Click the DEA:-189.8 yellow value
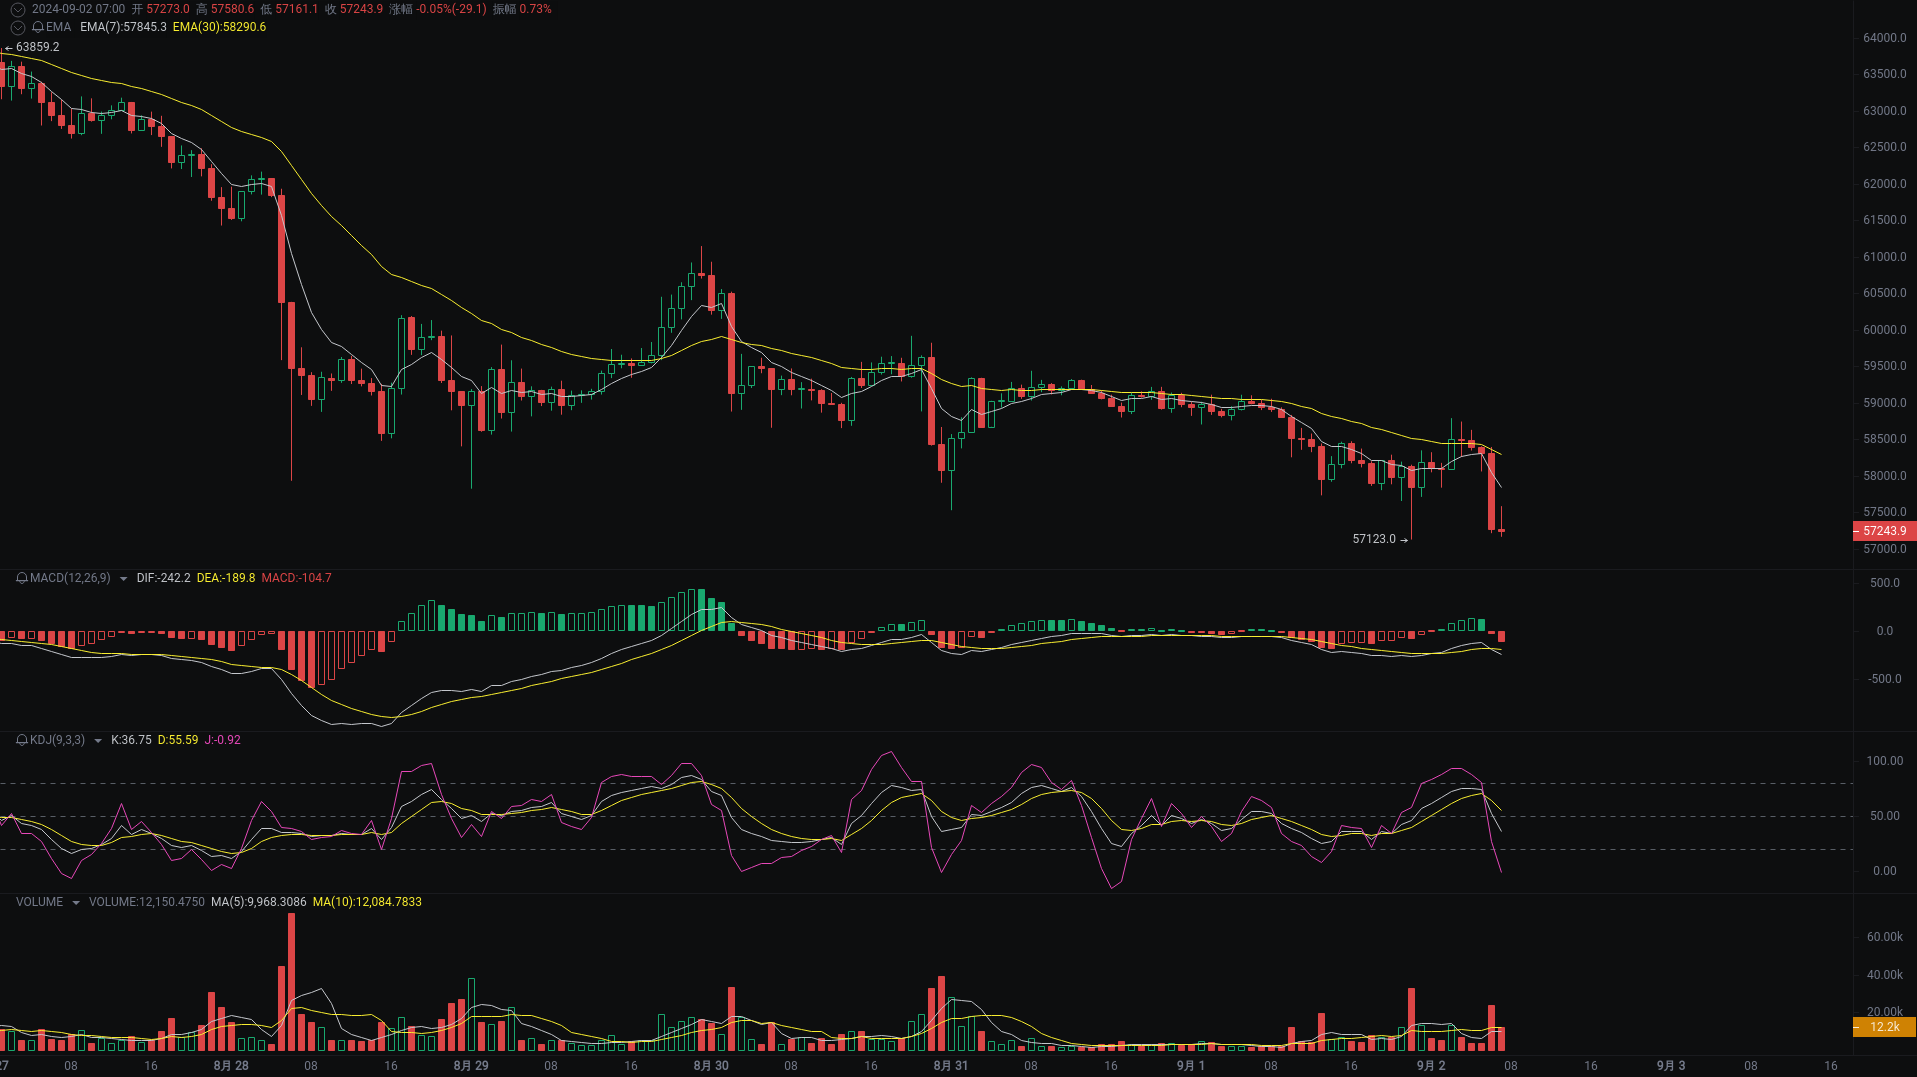Viewport: 1917px width, 1077px height. pyautogui.click(x=226, y=578)
